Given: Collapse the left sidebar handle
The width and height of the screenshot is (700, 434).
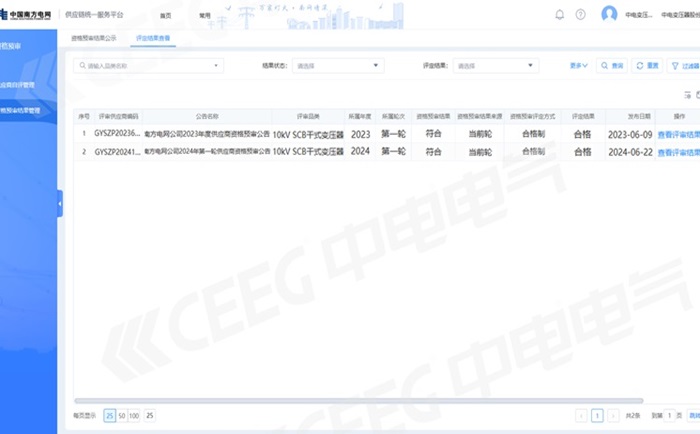Looking at the screenshot, I should 59,203.
